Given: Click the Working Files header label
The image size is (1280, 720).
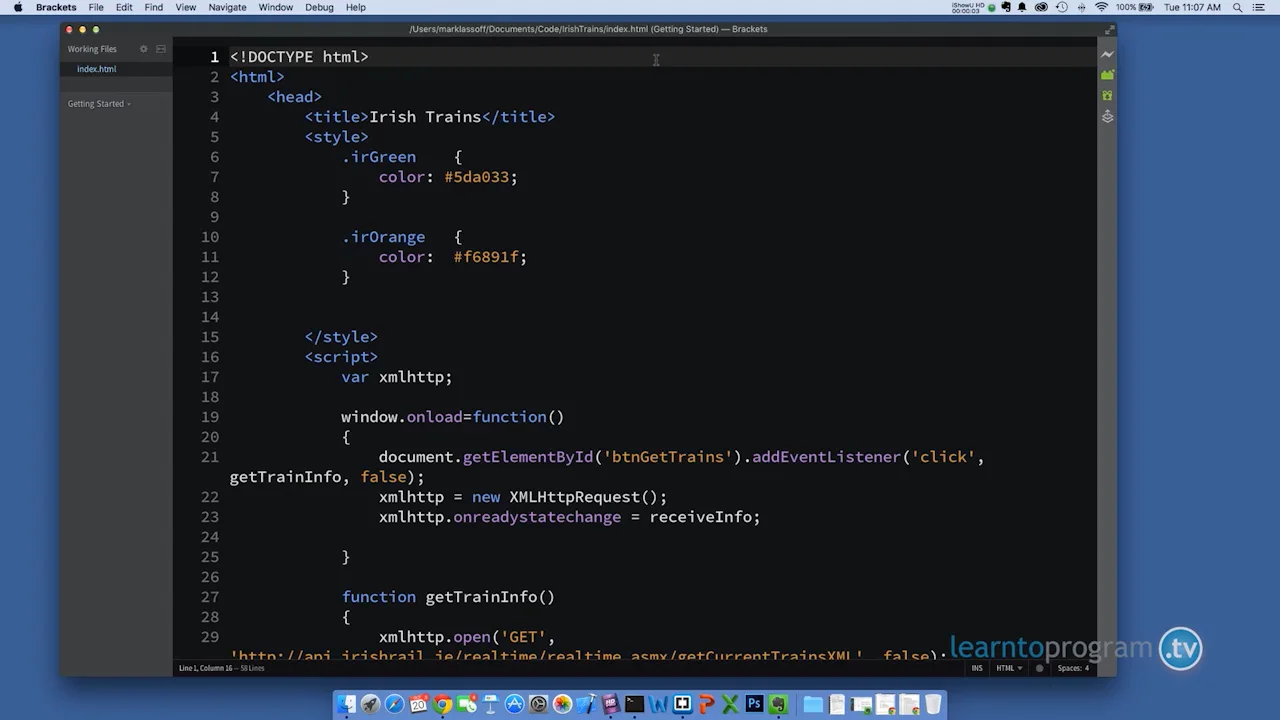Looking at the screenshot, I should click(92, 49).
